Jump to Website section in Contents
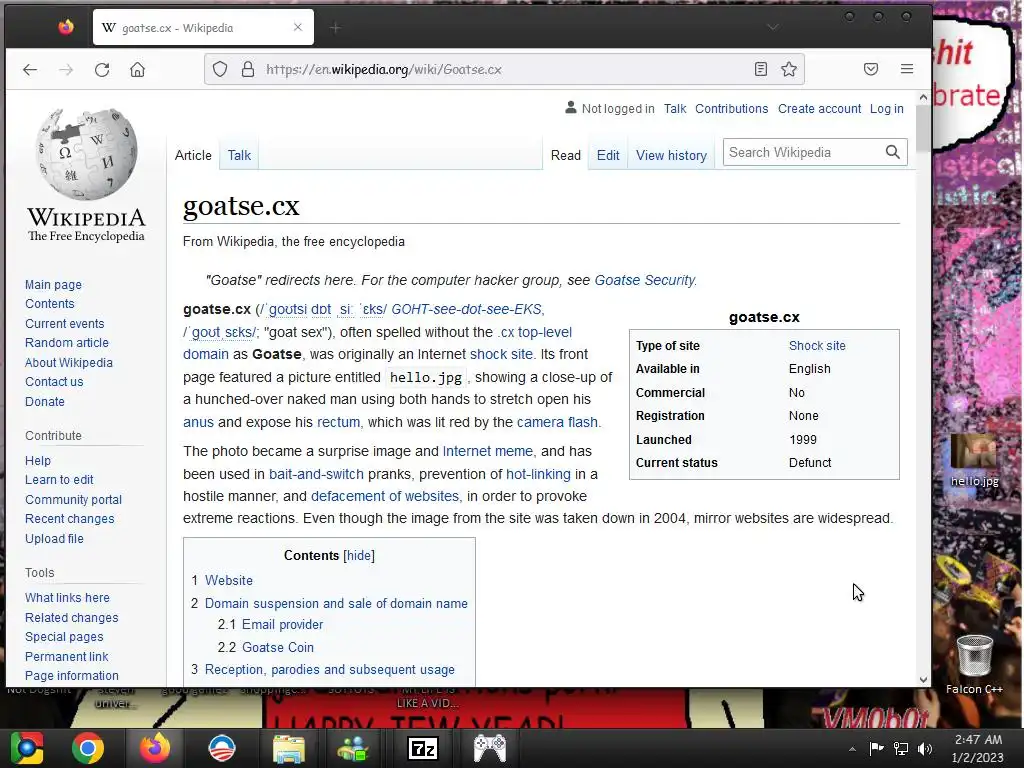 click(229, 581)
